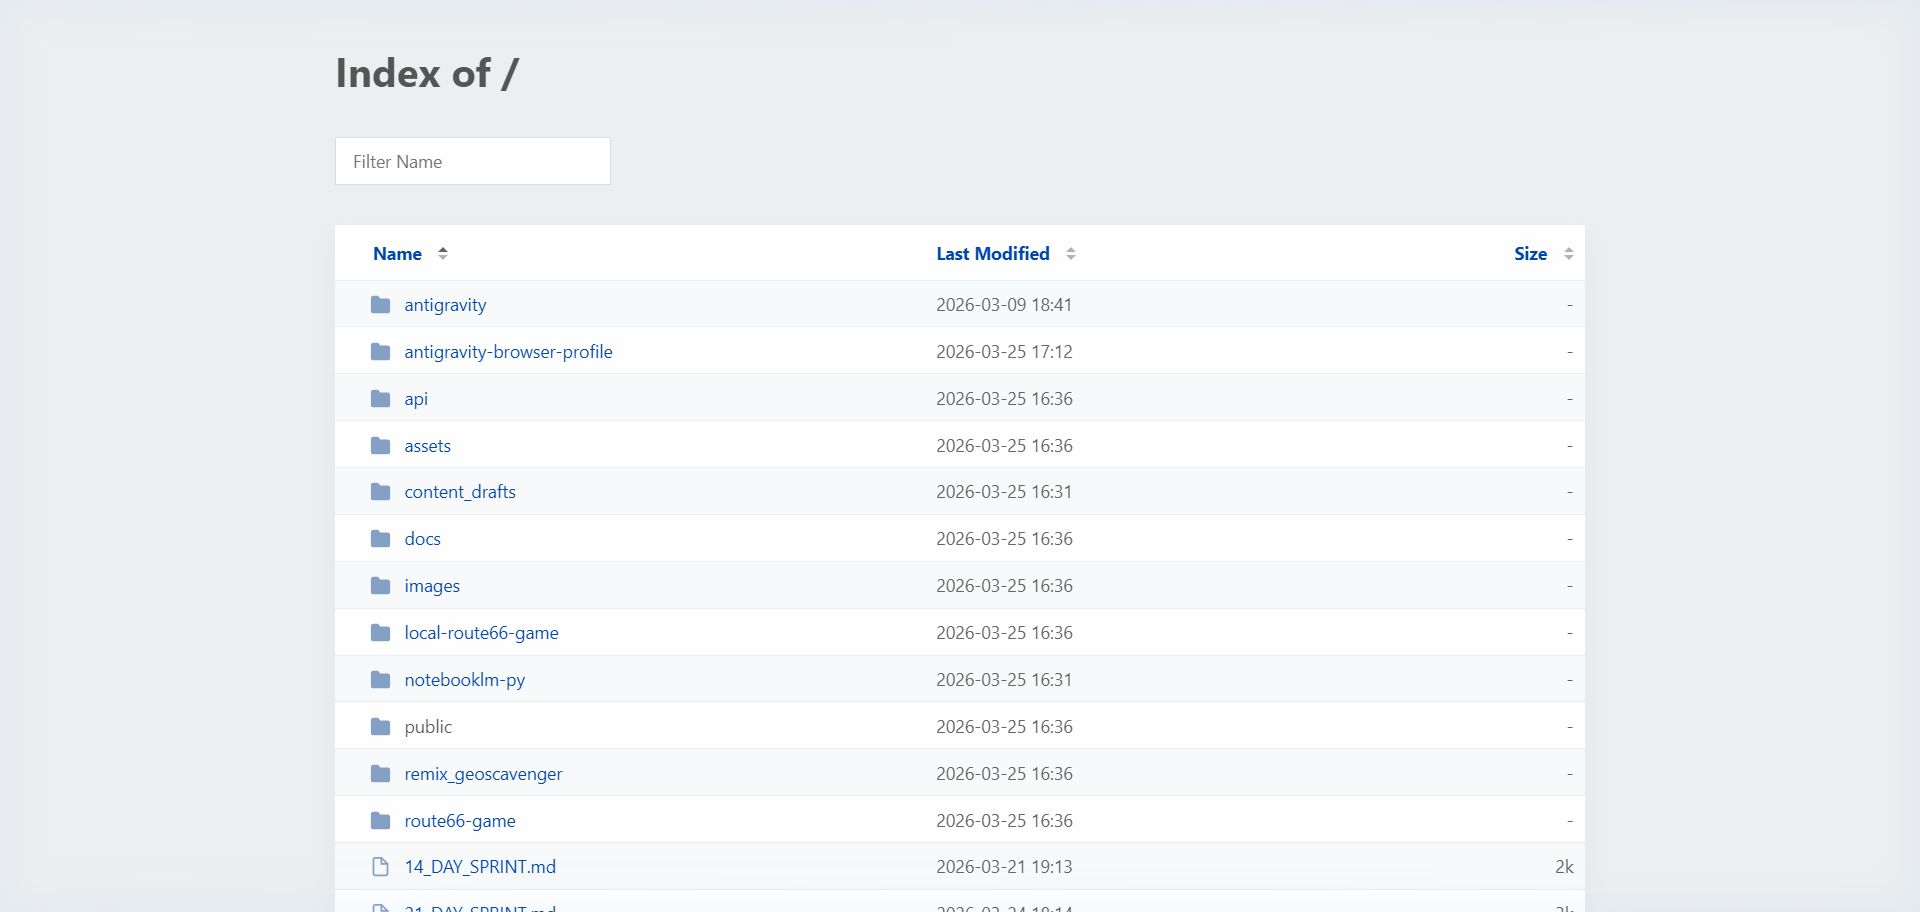Viewport: 1920px width, 912px height.
Task: Click the antigravity folder icon
Action: tap(380, 305)
